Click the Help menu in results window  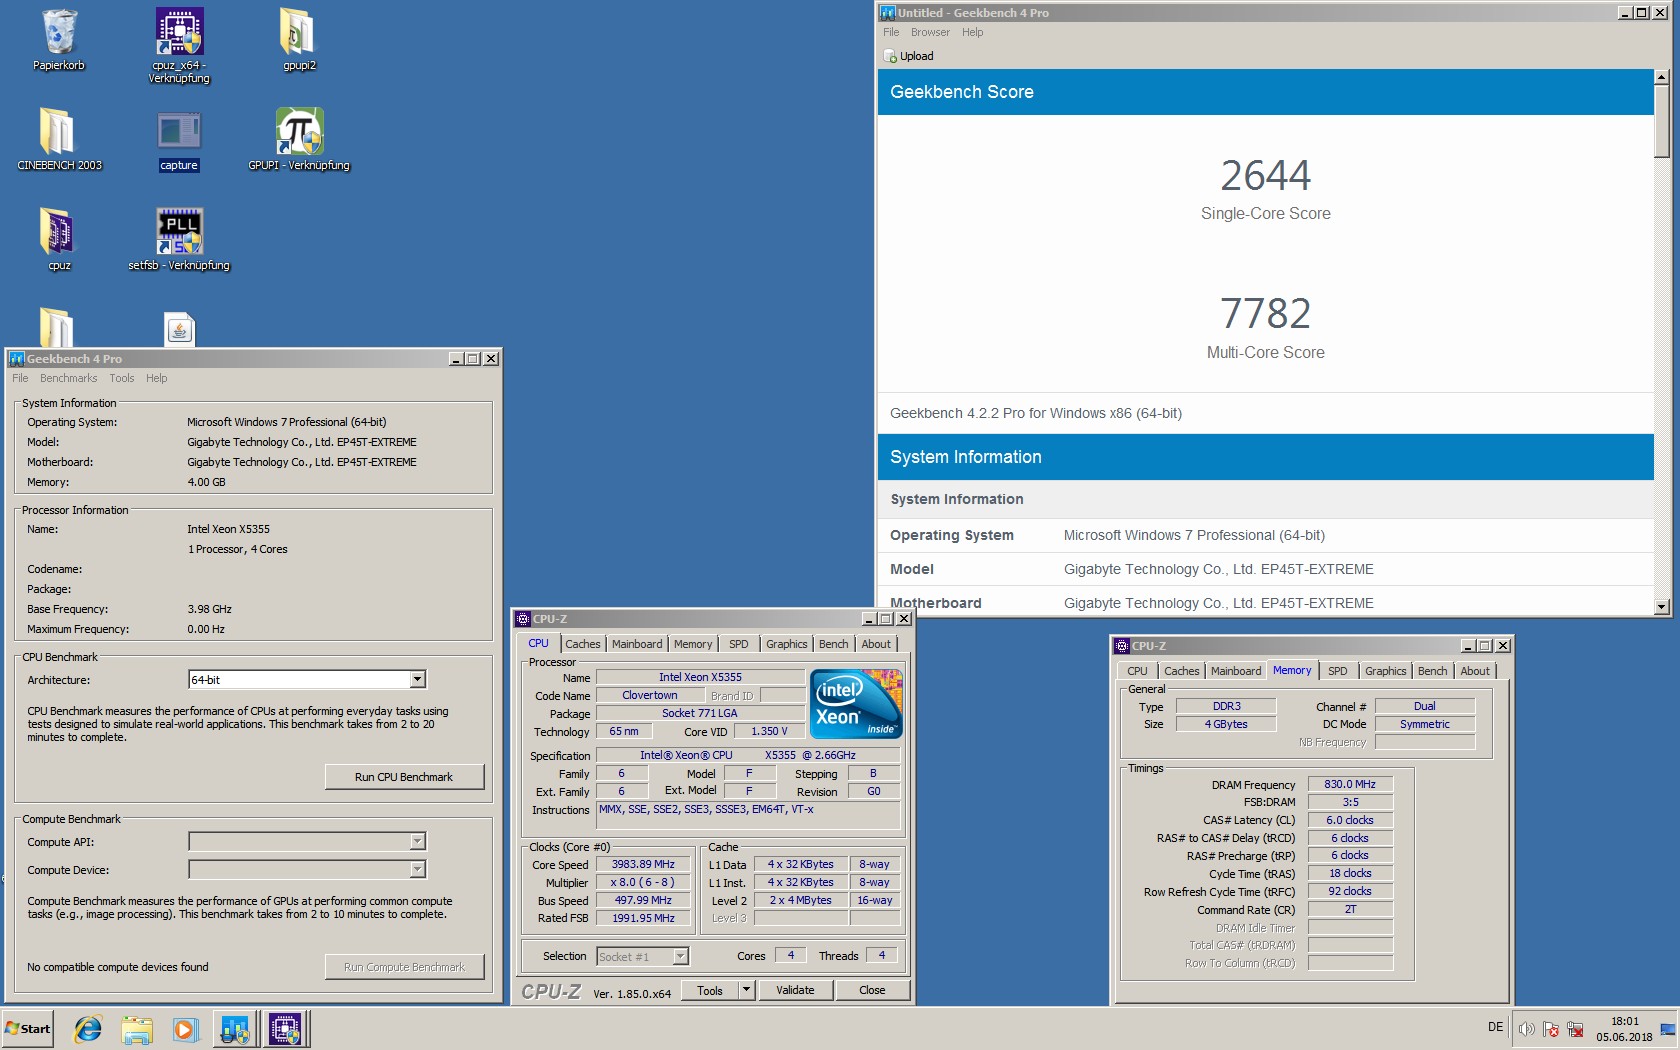[972, 32]
